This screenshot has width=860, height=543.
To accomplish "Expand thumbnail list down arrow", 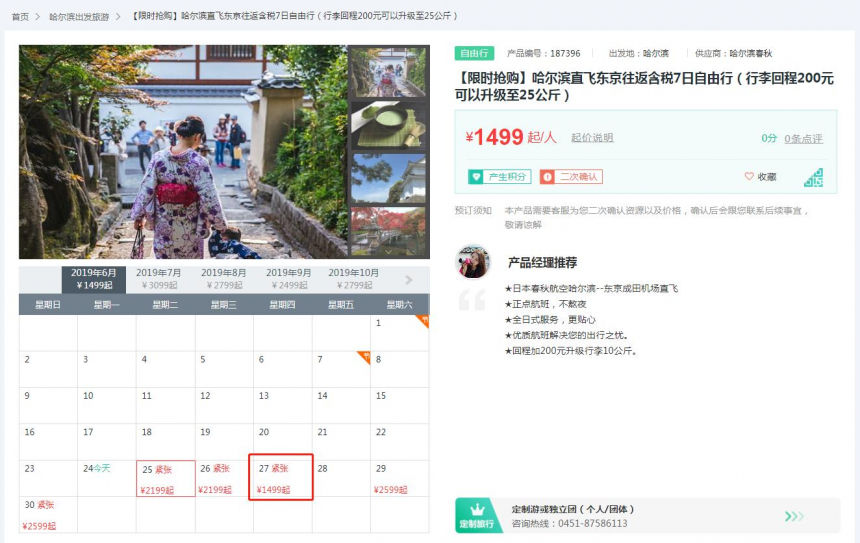I will click(x=388, y=252).
